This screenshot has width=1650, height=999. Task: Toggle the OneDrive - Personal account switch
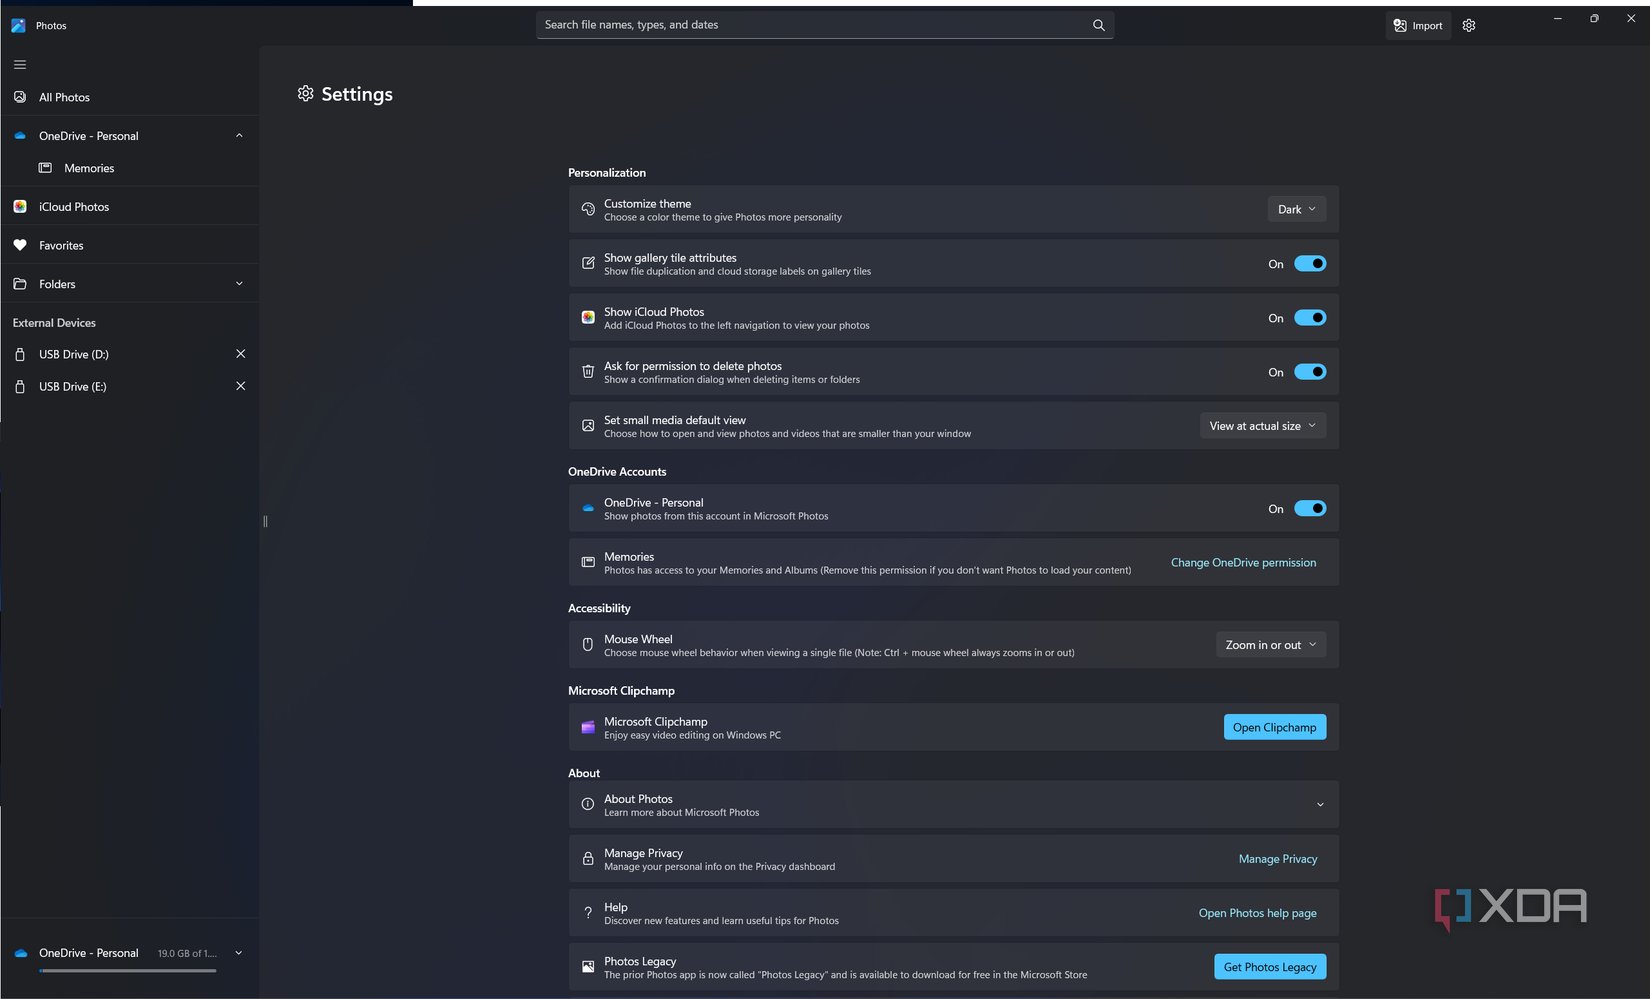tap(1310, 509)
